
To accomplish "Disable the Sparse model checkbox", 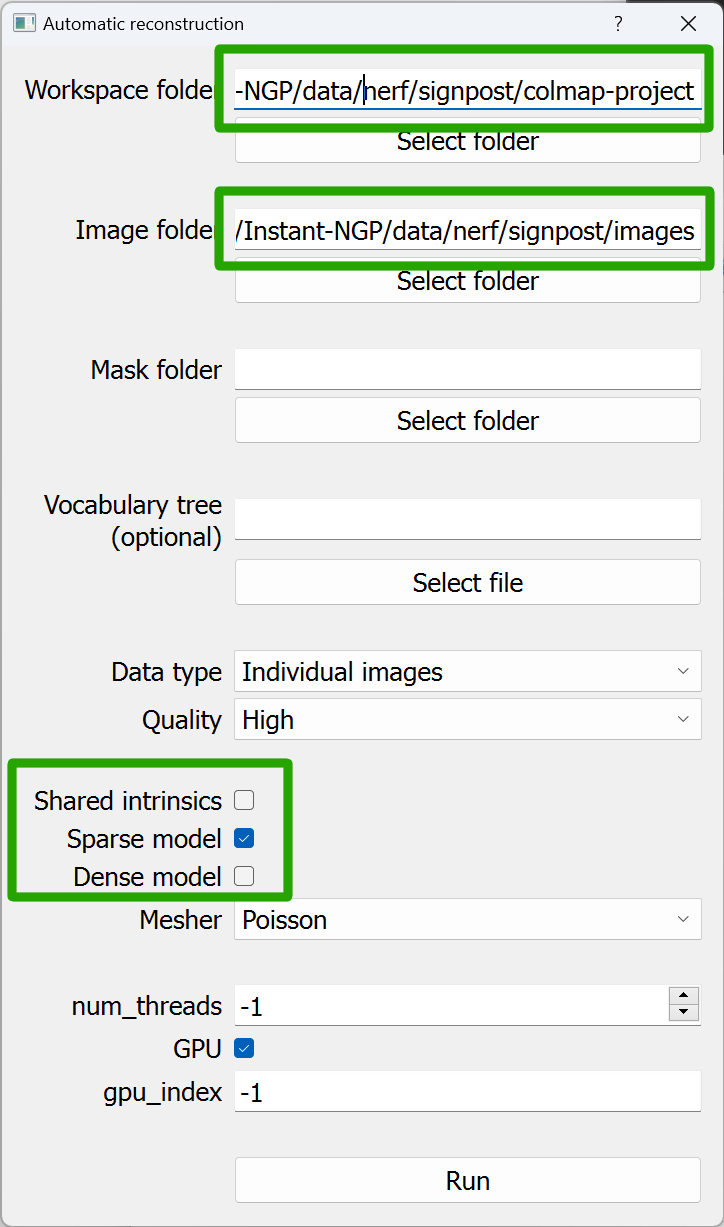I will (x=243, y=838).
